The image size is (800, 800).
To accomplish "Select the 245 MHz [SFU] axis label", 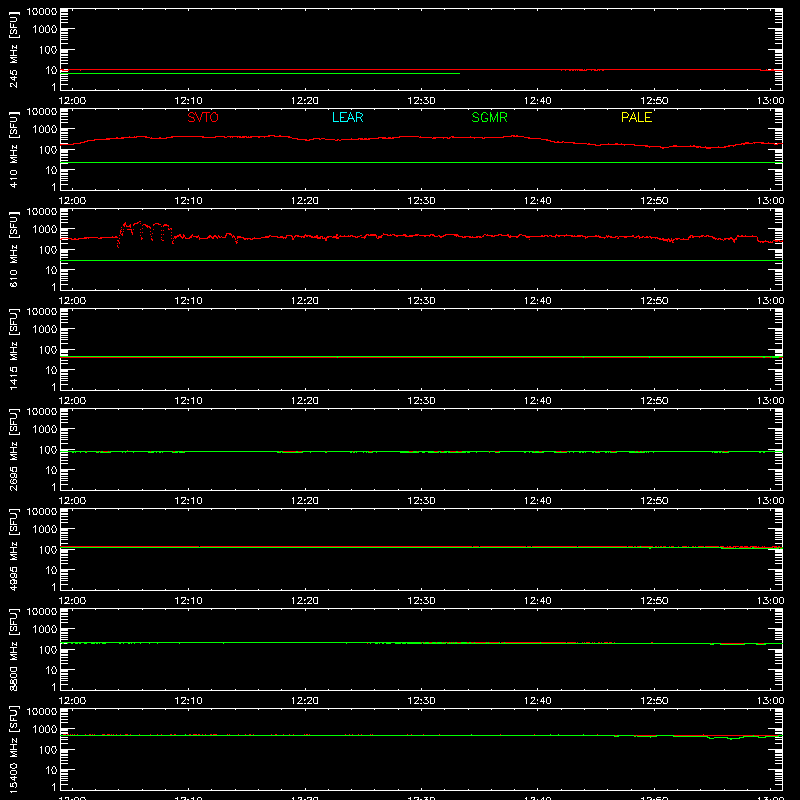I will 13,49.
